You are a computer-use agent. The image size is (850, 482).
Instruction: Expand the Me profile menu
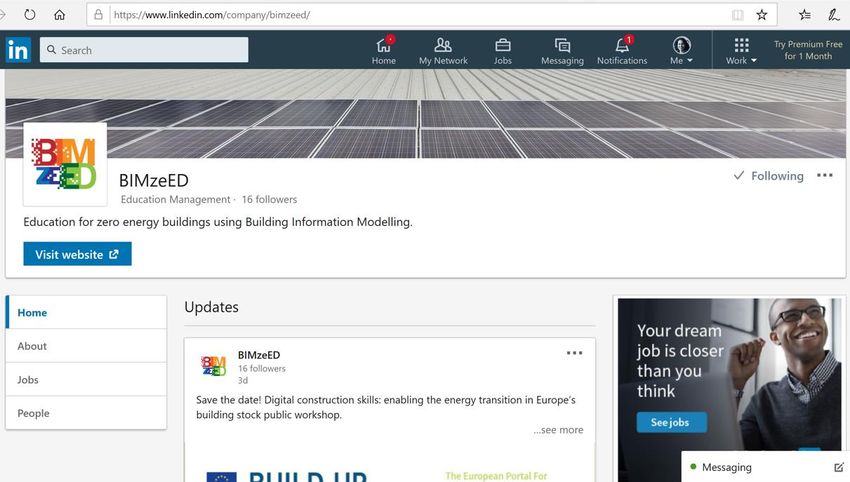point(681,50)
